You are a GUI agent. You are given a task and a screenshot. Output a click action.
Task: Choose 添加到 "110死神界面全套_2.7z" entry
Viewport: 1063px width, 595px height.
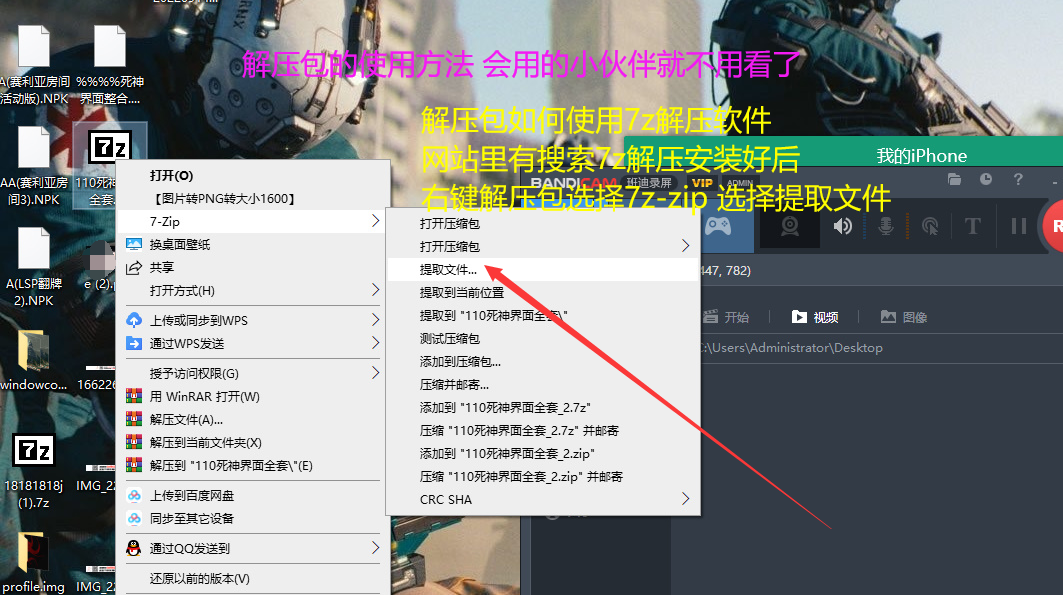pyautogui.click(x=543, y=408)
